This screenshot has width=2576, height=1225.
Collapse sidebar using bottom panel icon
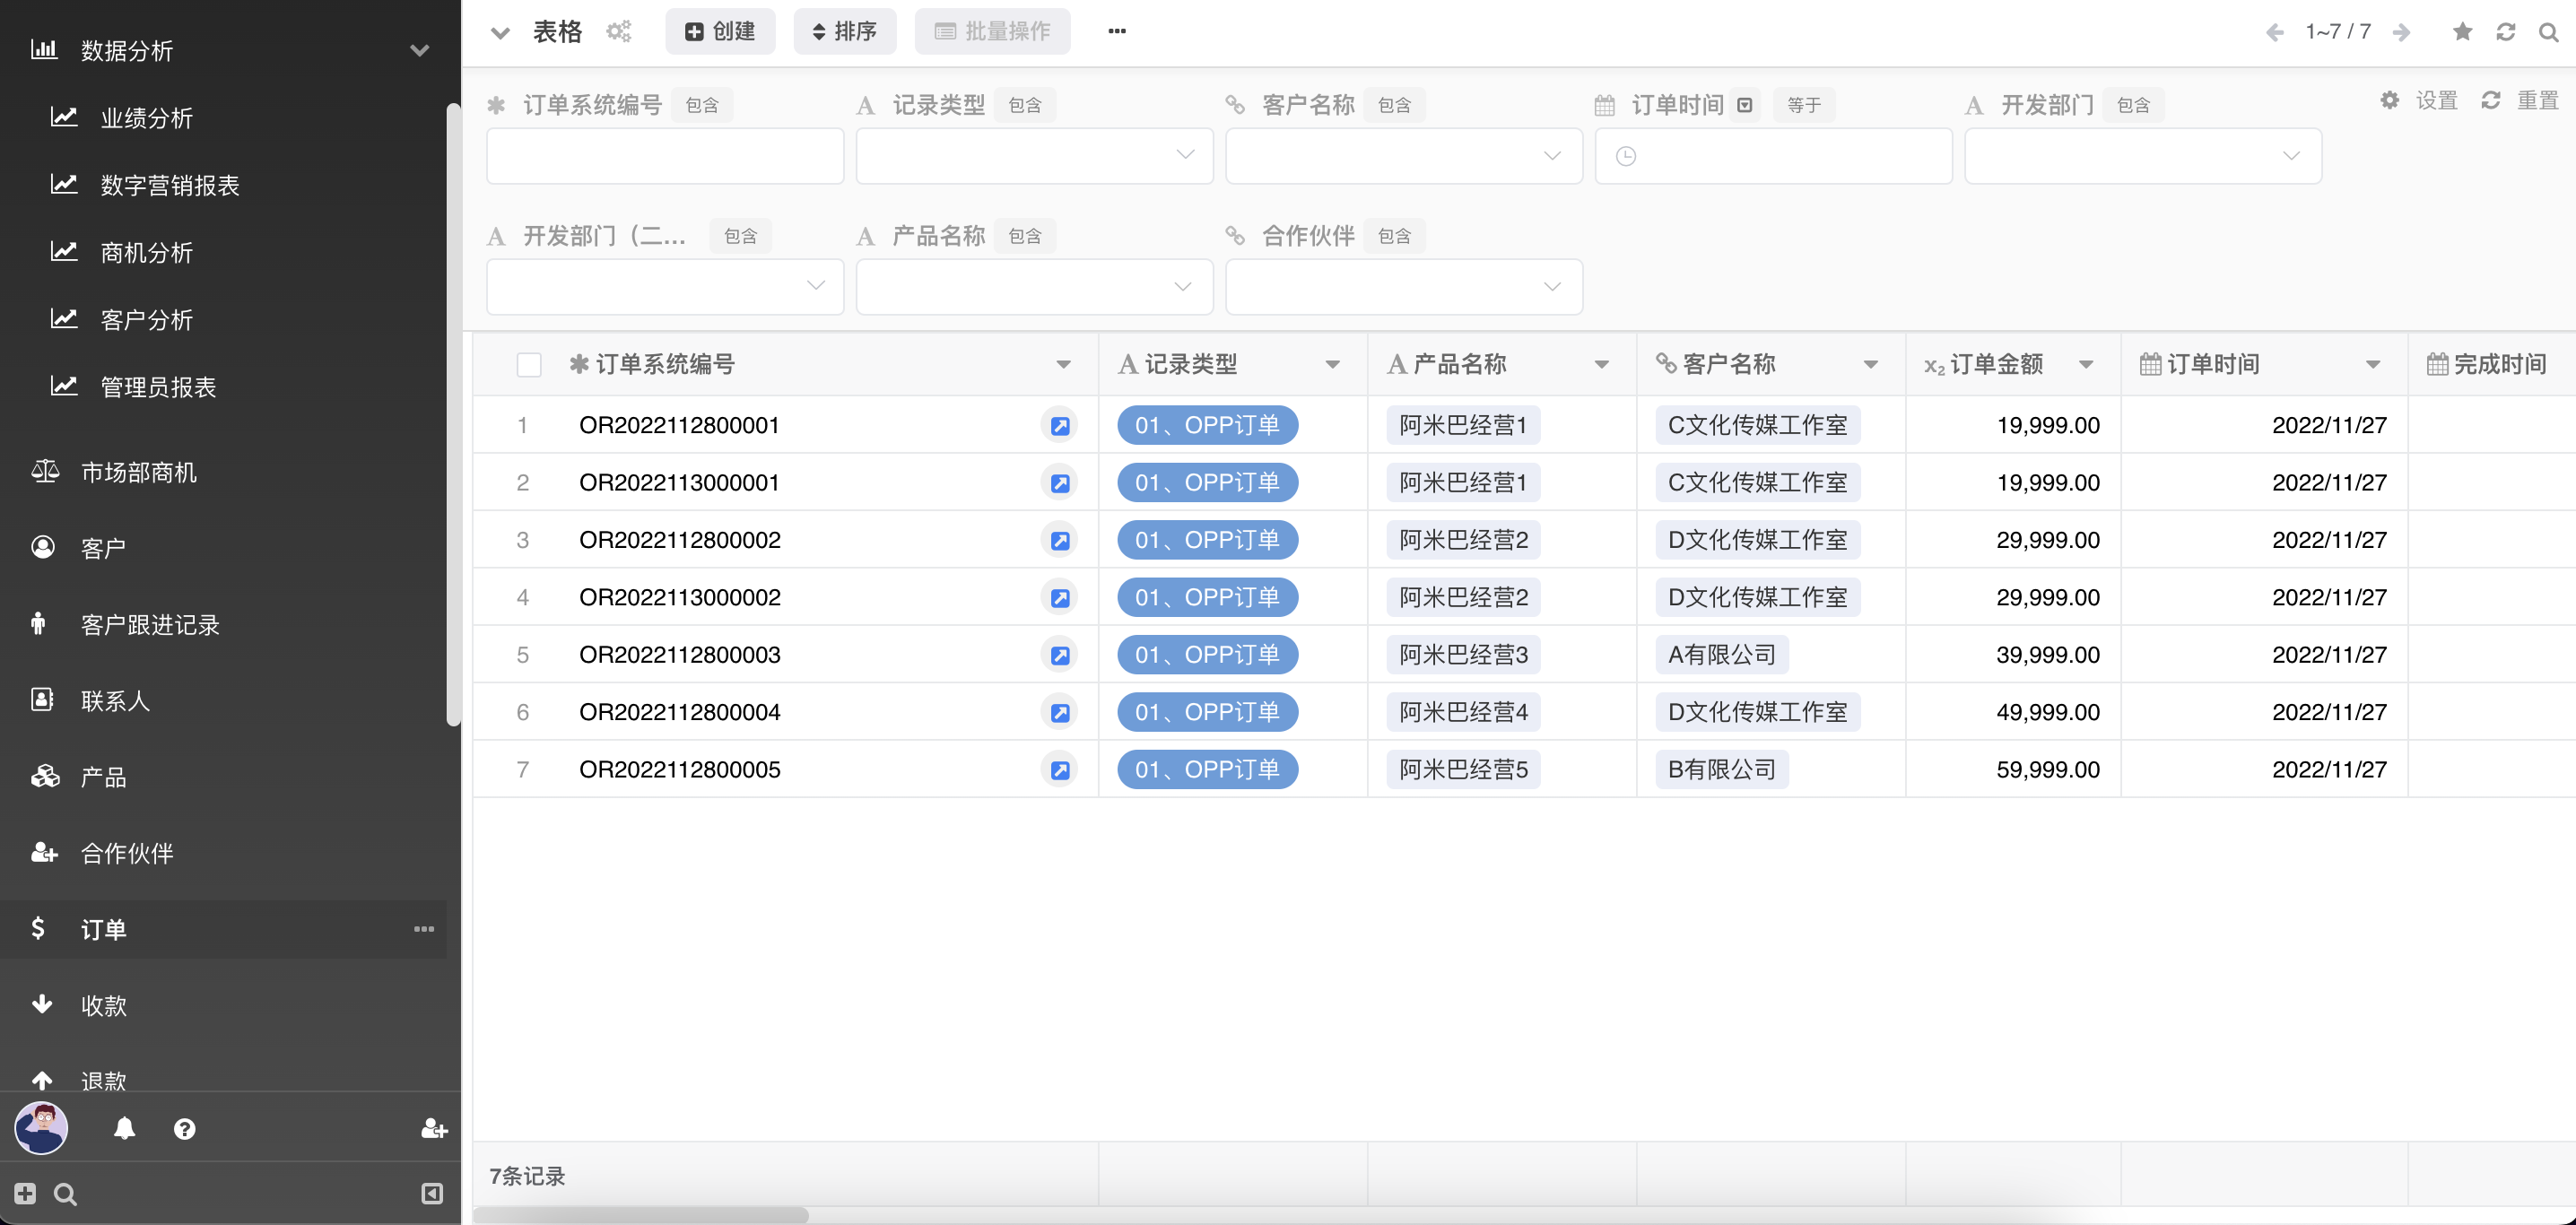[432, 1193]
